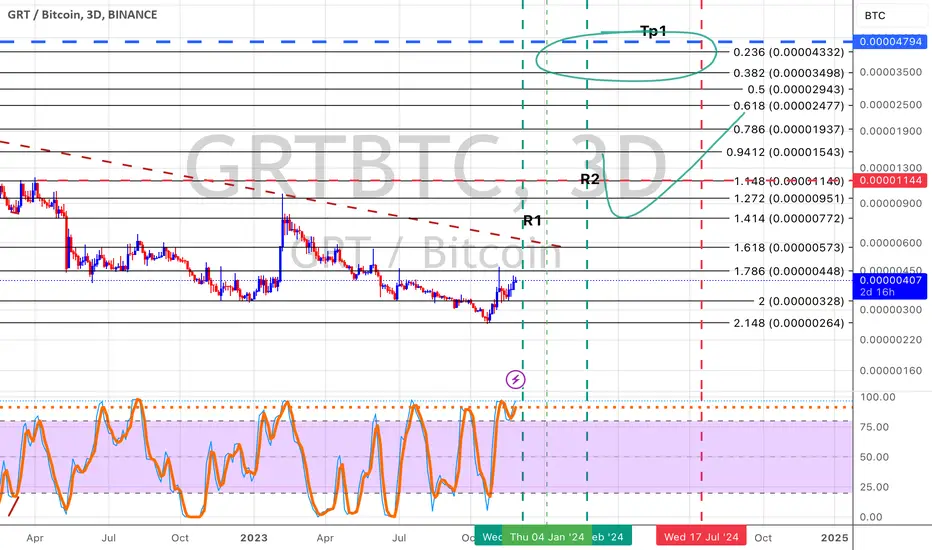The height and width of the screenshot is (550, 932).
Task: Click the Tp1 text annotation
Action: (653, 32)
